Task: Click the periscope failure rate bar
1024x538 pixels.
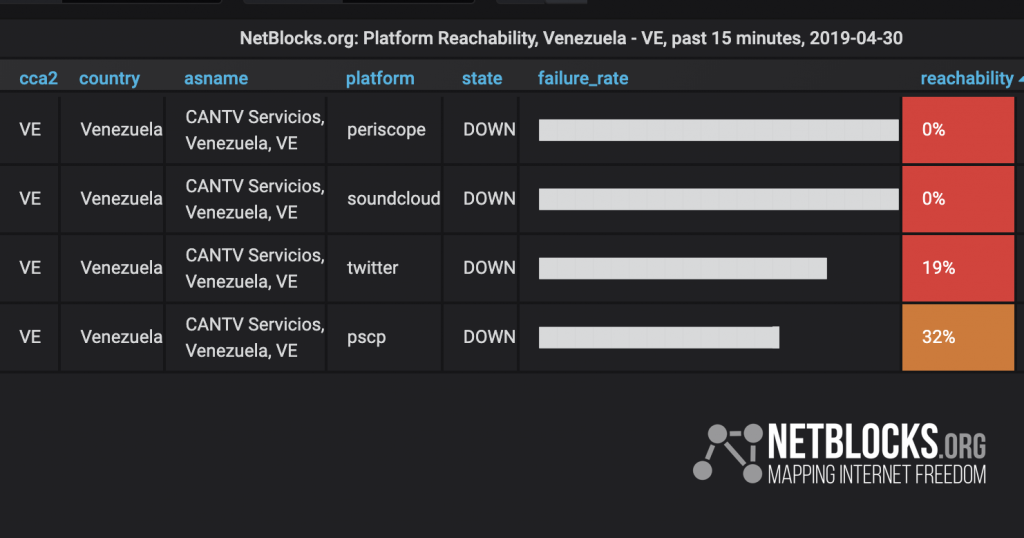Action: coord(718,130)
